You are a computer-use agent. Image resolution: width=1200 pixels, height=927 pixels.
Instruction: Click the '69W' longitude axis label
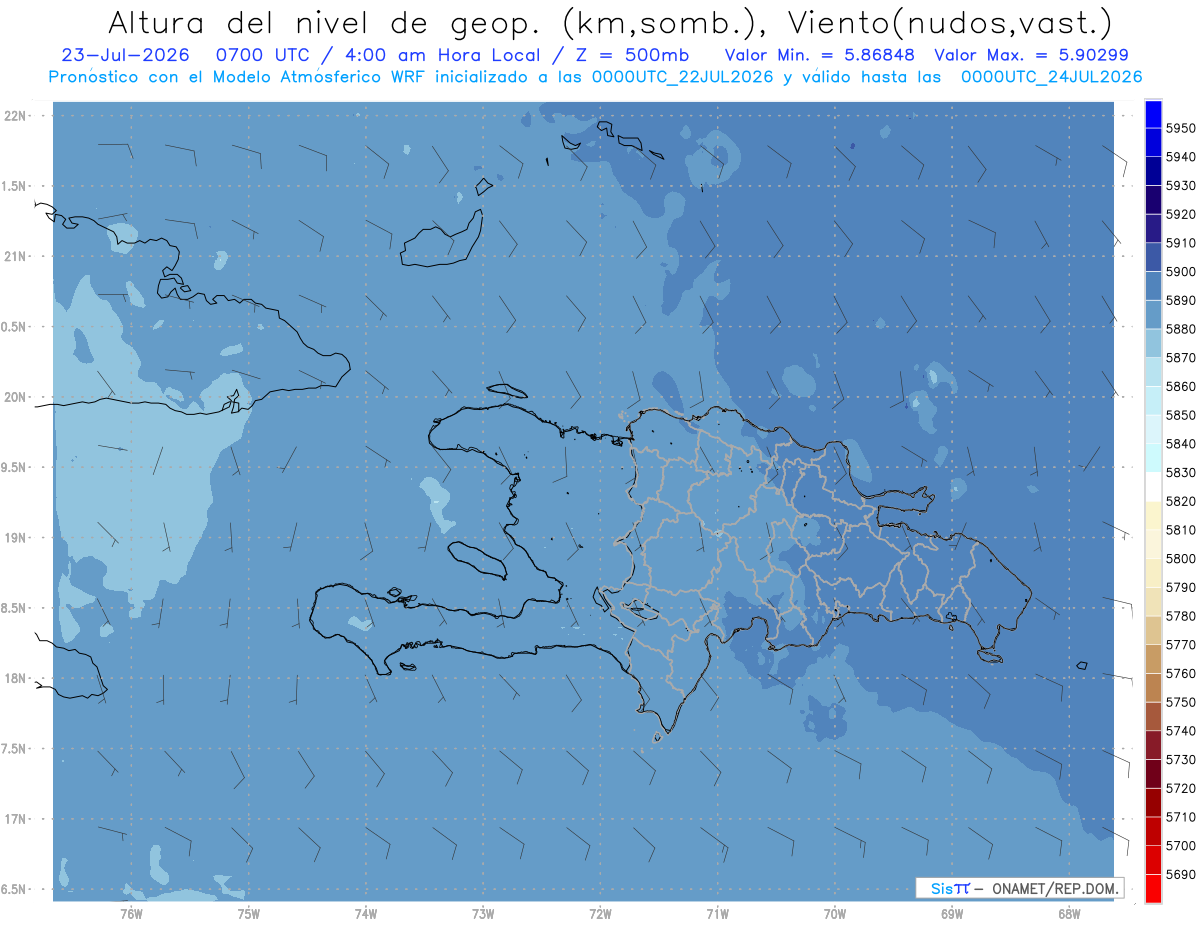pos(951,913)
